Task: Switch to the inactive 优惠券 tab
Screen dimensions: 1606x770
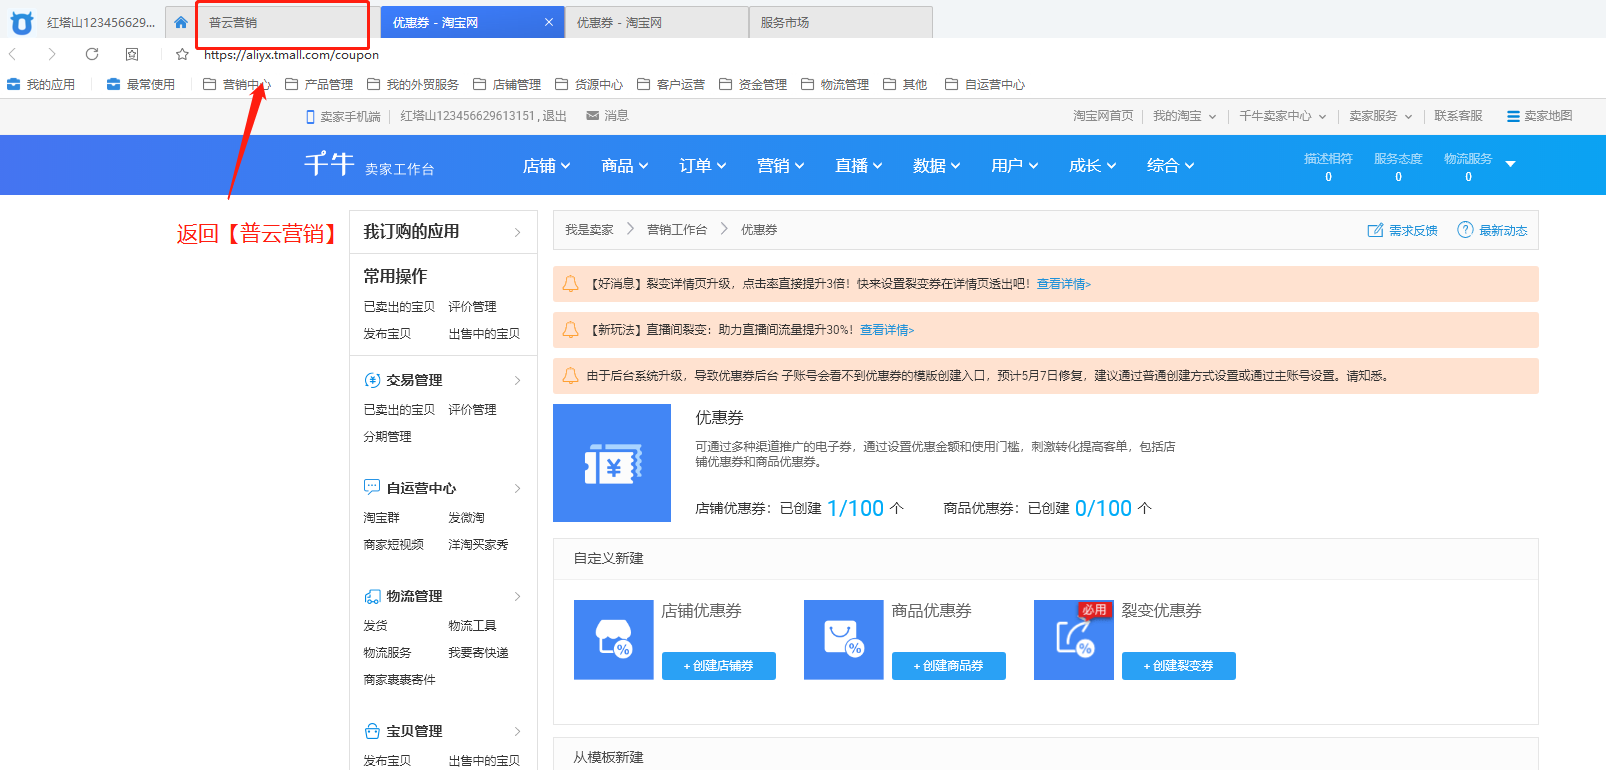Action: tap(657, 22)
